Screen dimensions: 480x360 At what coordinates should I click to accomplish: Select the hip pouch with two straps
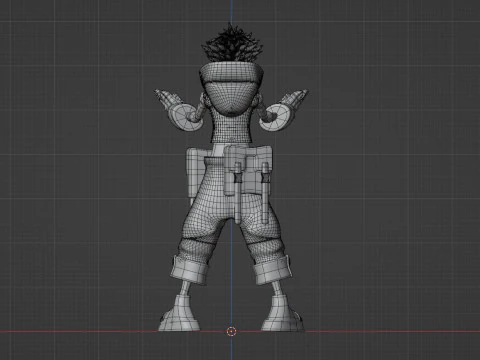[248, 170]
